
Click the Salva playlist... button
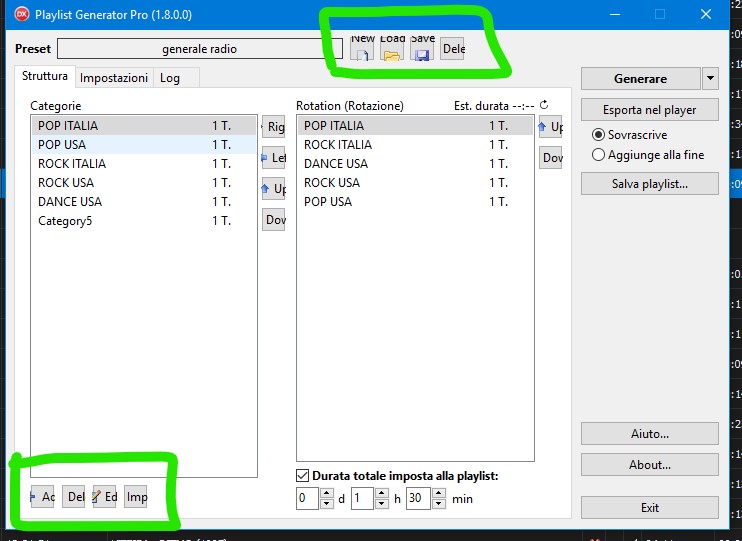tap(649, 183)
